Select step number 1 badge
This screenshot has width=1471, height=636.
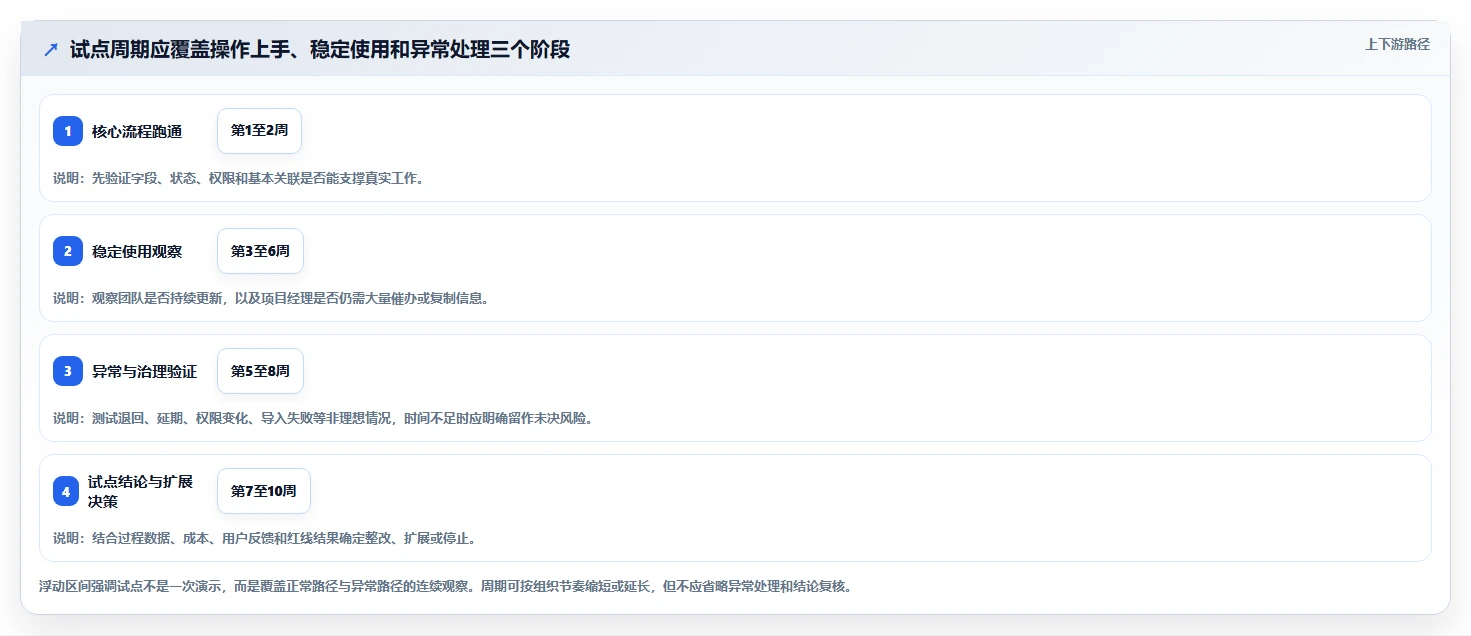tap(68, 131)
